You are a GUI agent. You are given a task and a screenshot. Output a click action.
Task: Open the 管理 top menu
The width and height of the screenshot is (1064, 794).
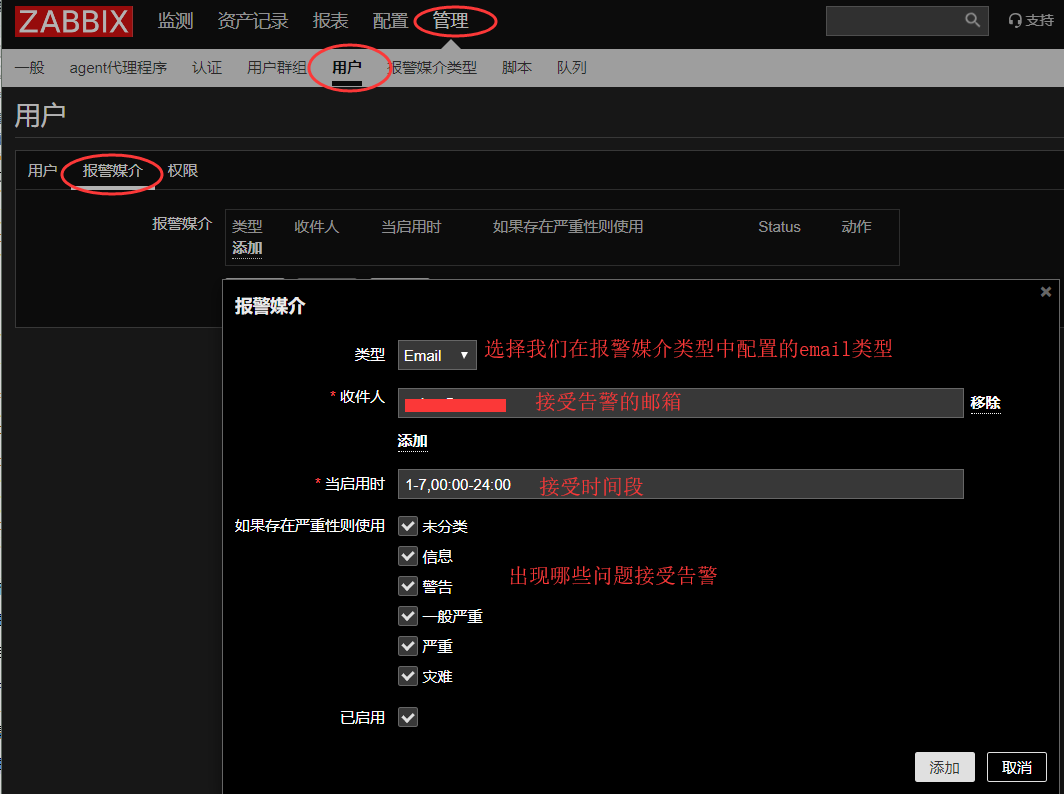tap(450, 21)
